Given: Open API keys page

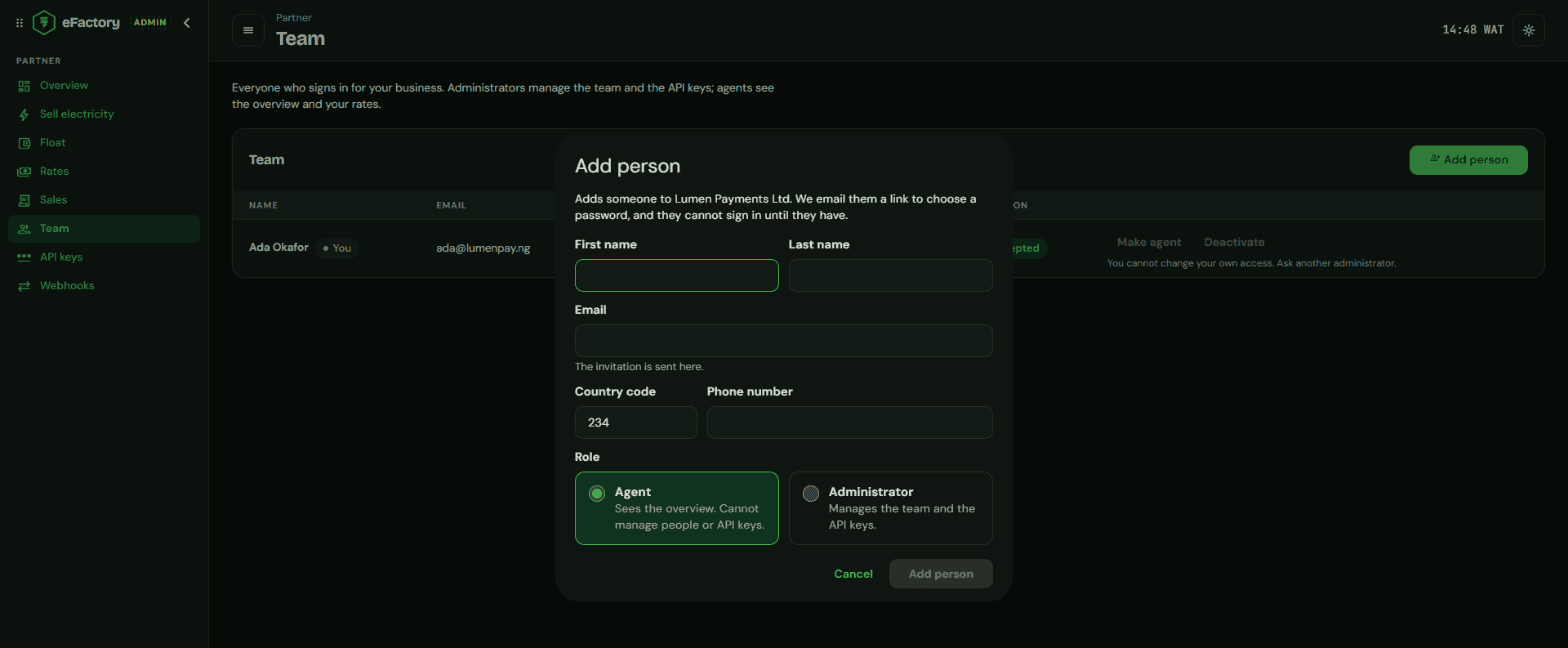Looking at the screenshot, I should coord(104,257).
